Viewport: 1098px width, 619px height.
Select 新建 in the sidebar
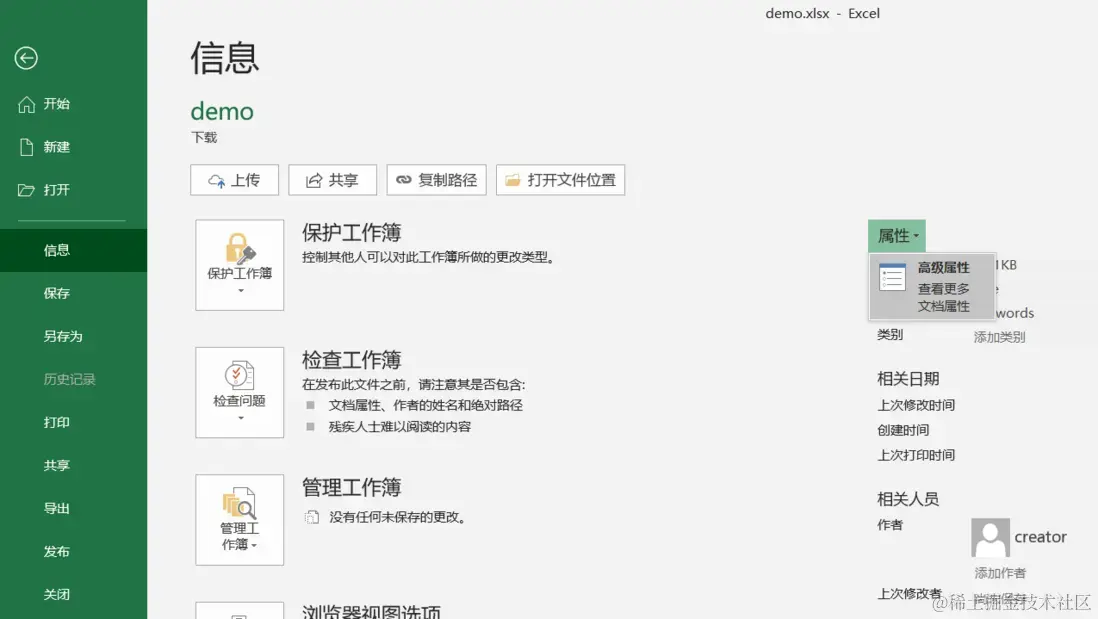[x=74, y=147]
